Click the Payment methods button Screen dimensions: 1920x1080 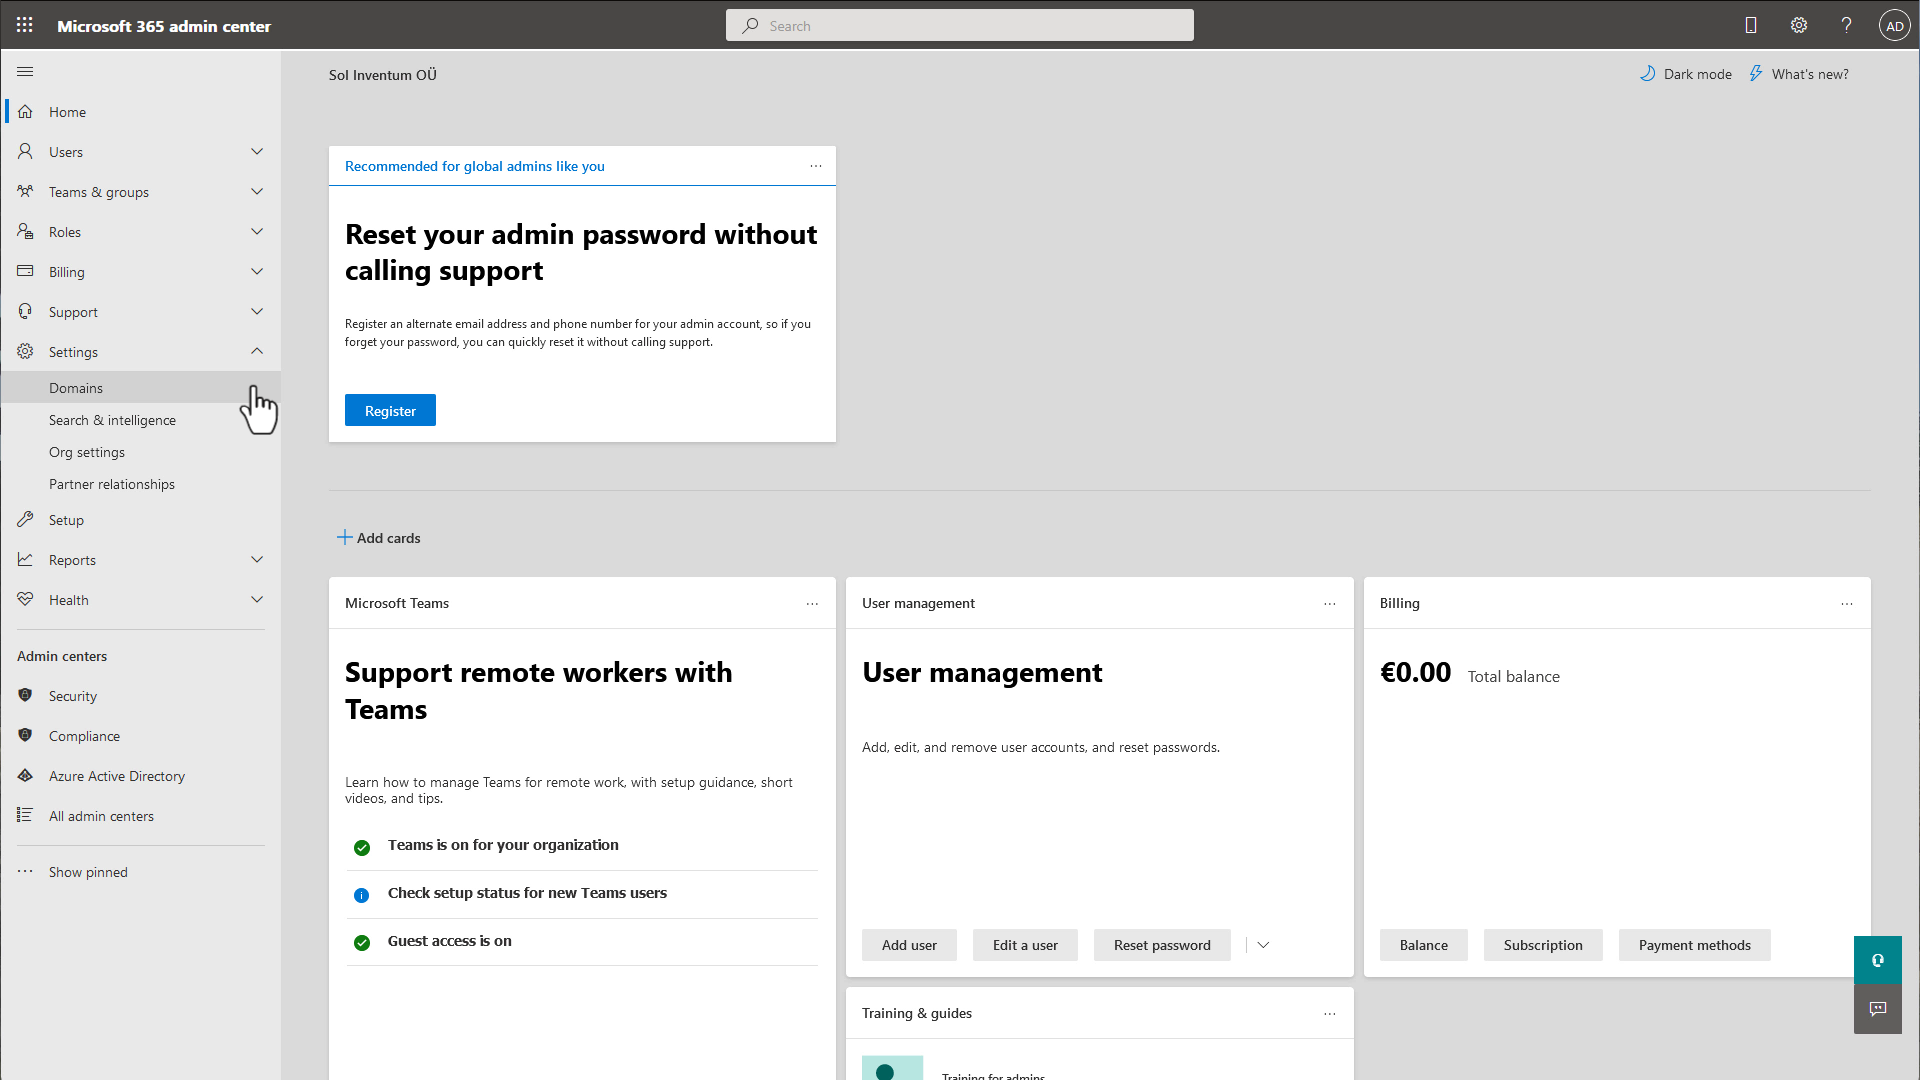pyautogui.click(x=1694, y=945)
